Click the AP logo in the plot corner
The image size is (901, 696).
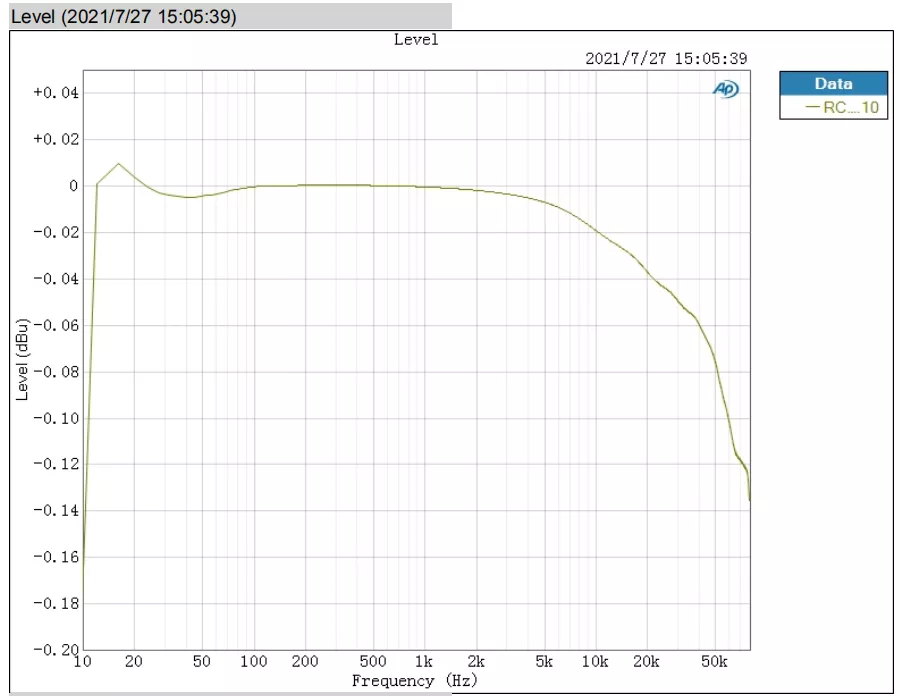726,89
